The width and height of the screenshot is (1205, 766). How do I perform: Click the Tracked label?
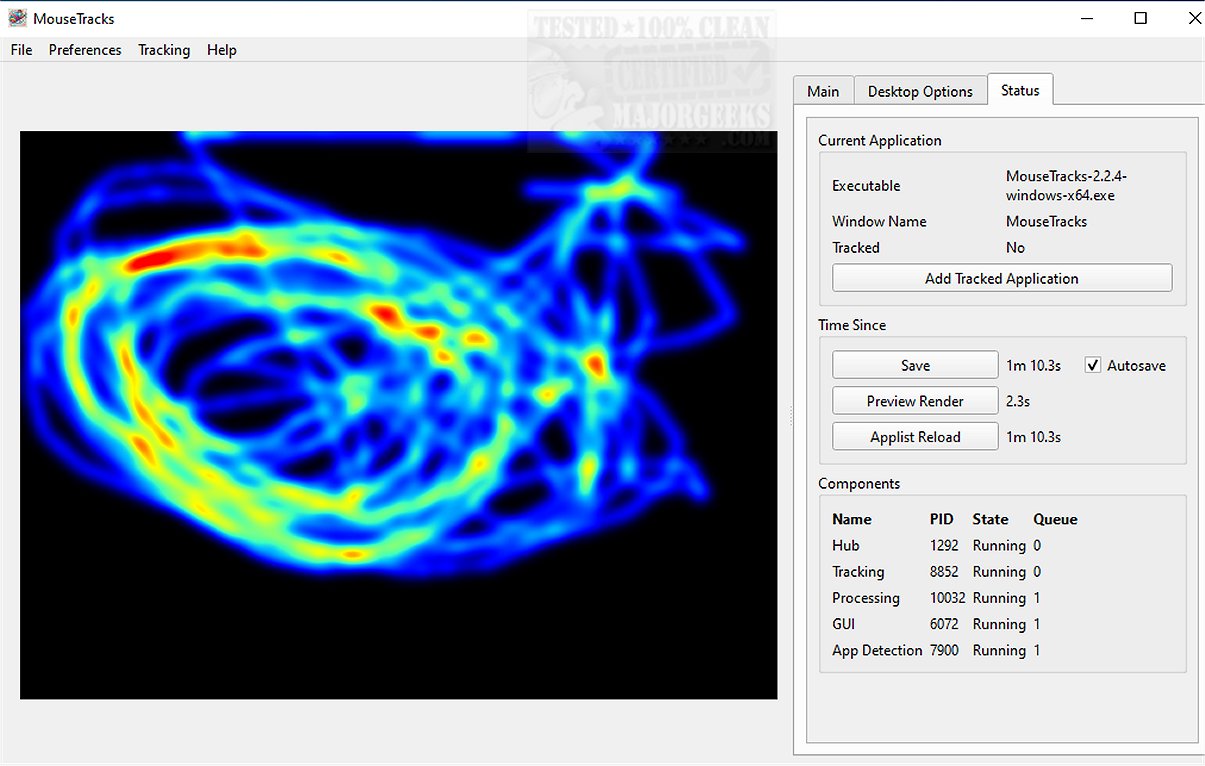856,248
